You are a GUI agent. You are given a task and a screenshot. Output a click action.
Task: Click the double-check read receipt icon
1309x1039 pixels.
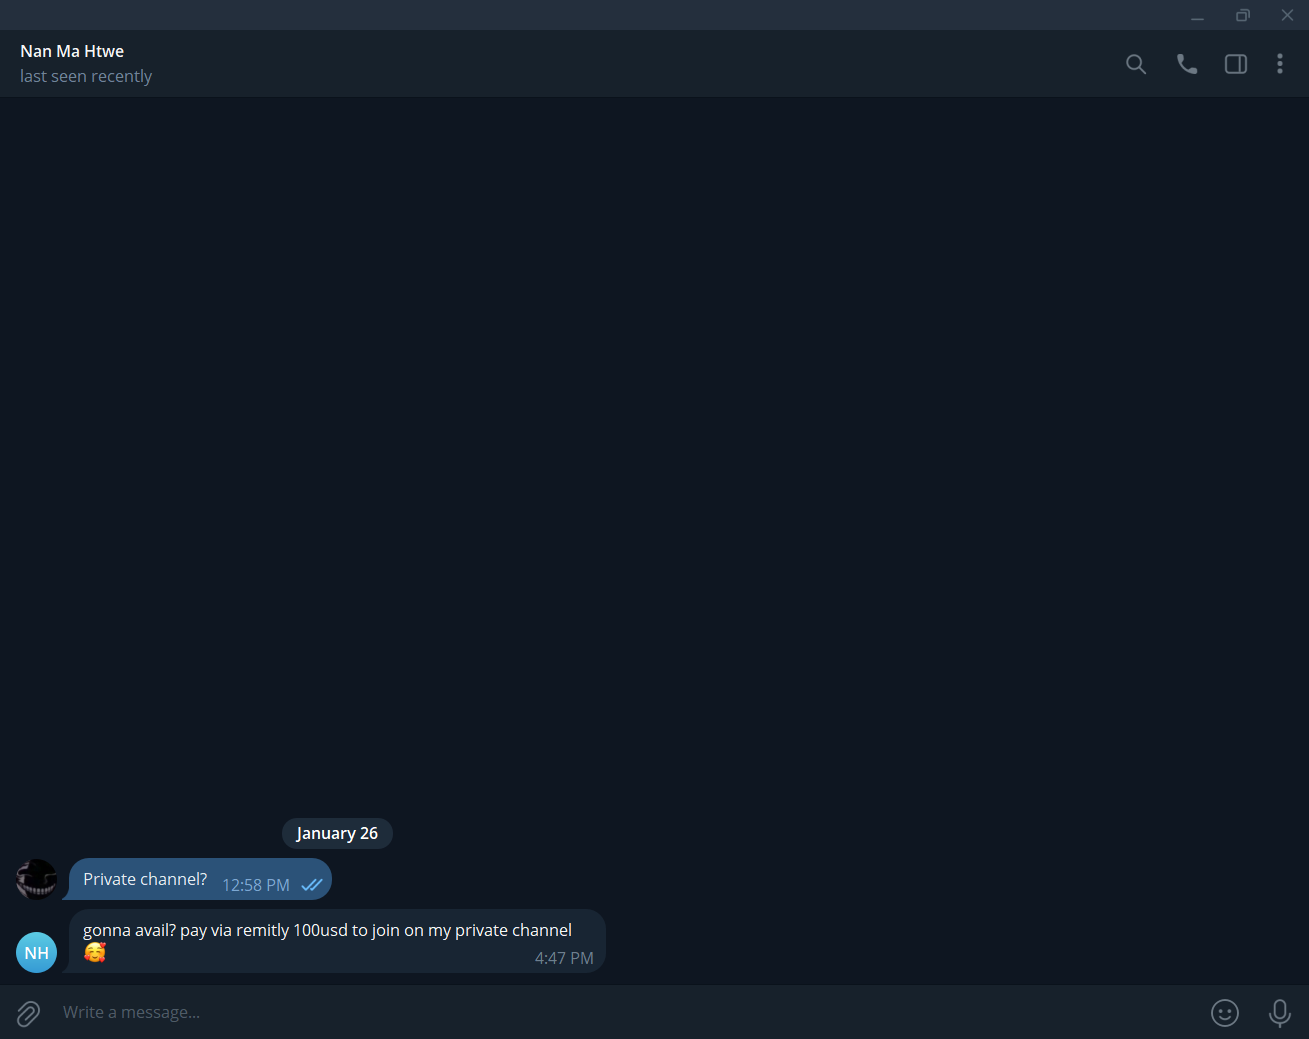coord(312,885)
